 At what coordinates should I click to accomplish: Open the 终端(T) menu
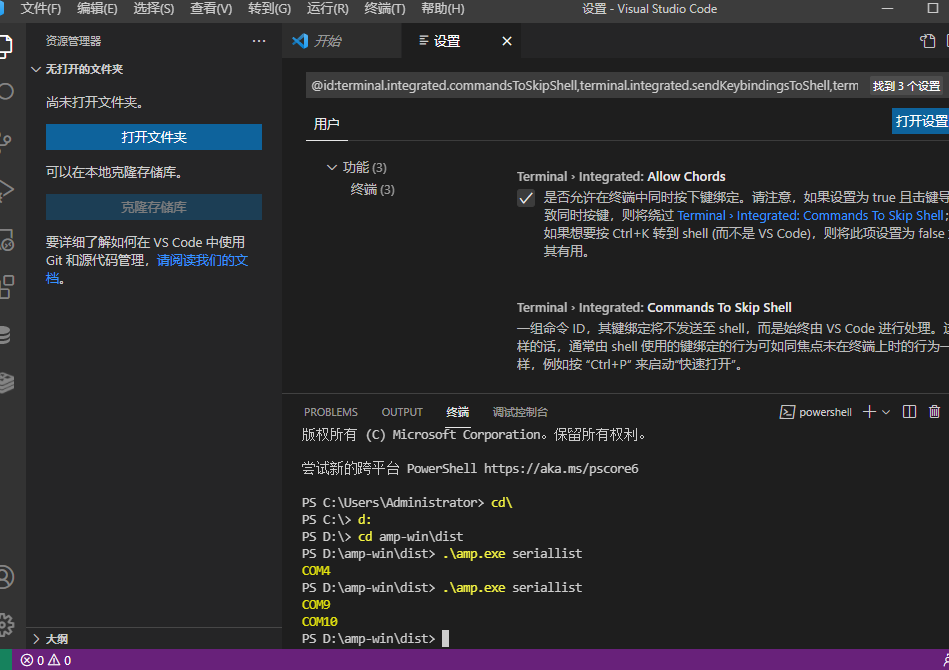pyautogui.click(x=384, y=8)
